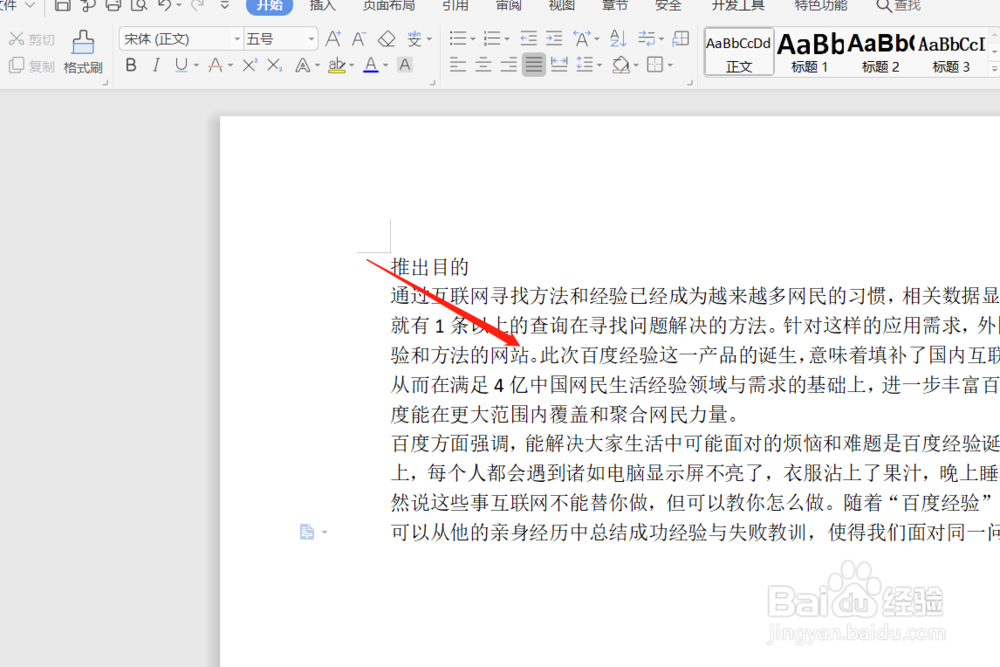The height and width of the screenshot is (667, 1000).
Task: Click the Chinese text layout (A with arrows) icon
Action: click(x=582, y=39)
